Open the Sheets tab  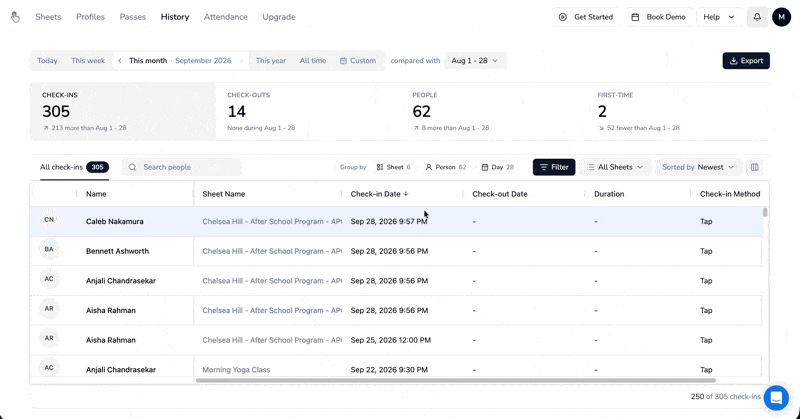pos(48,17)
